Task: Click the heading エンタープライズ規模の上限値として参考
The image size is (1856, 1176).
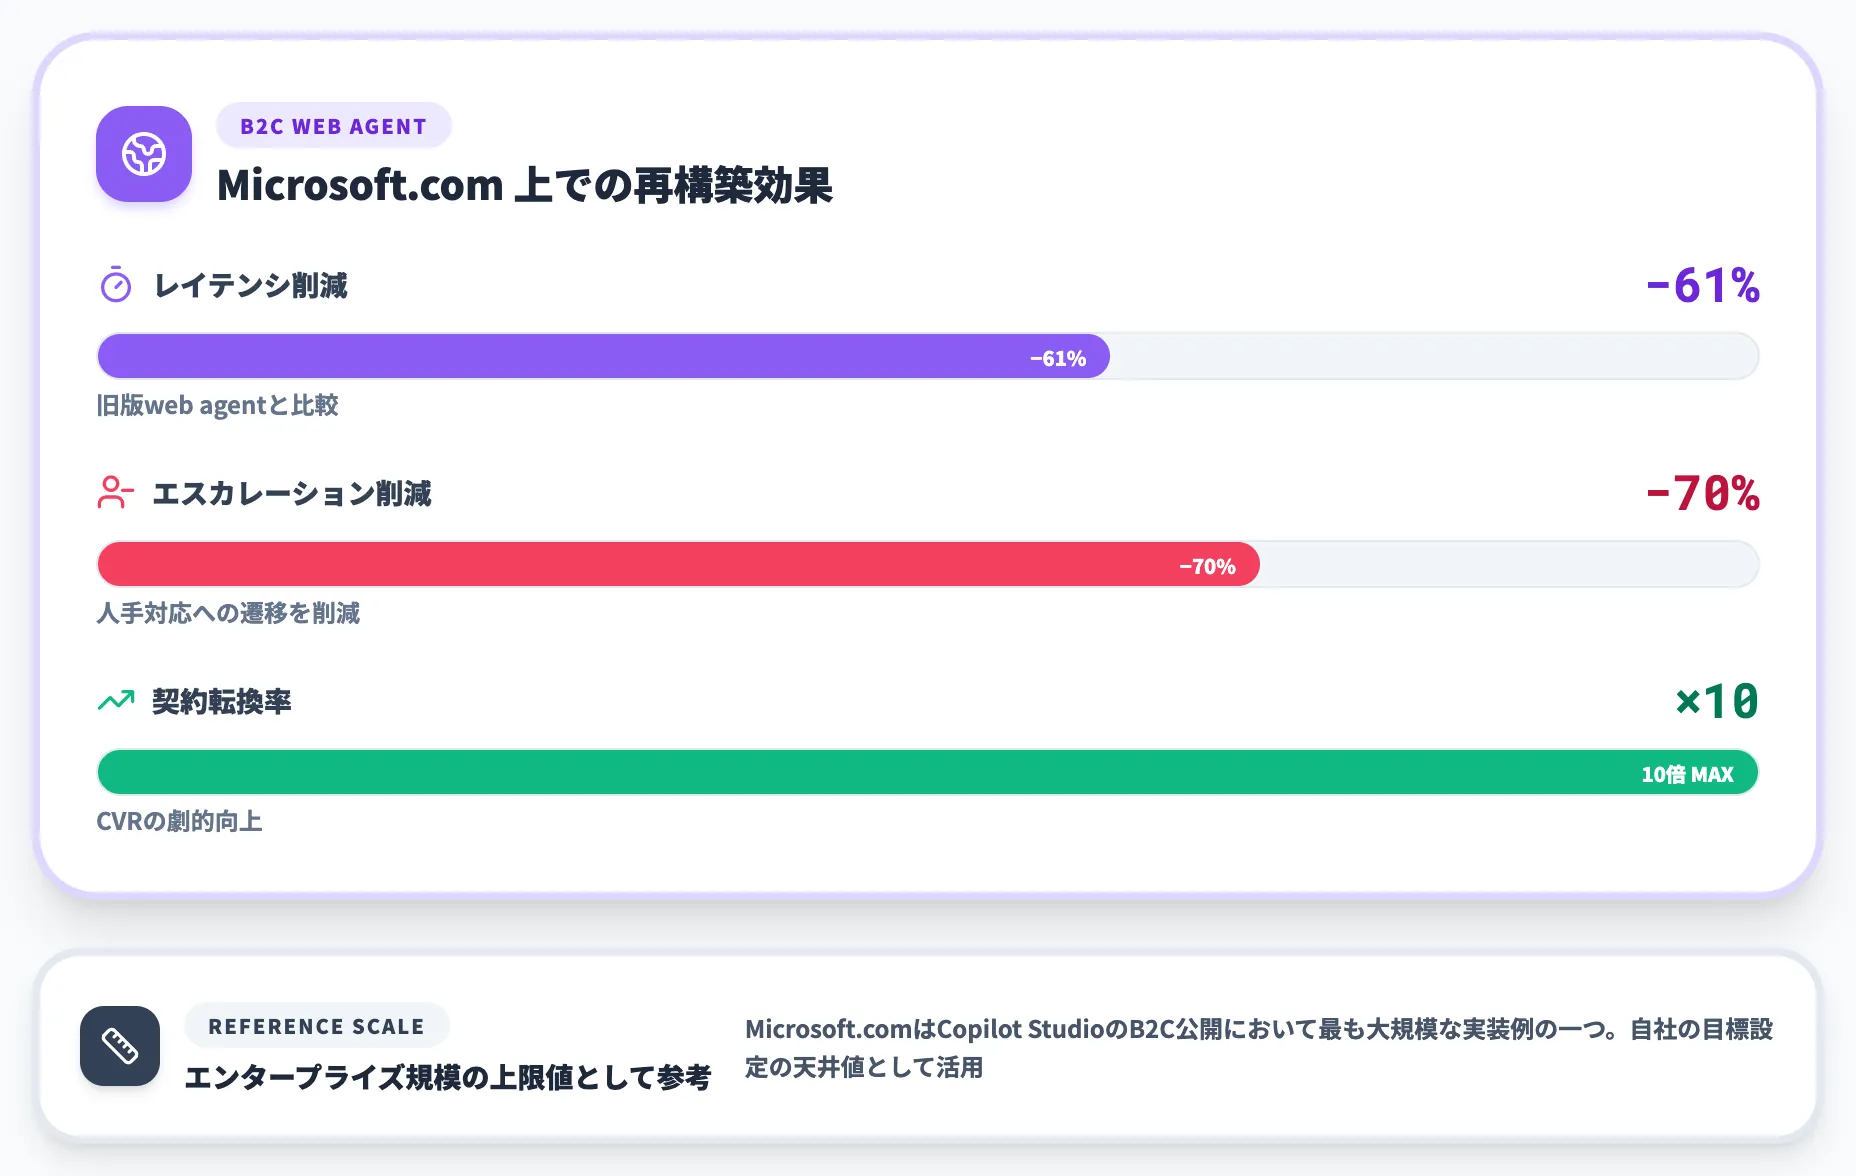Action: point(448,1077)
